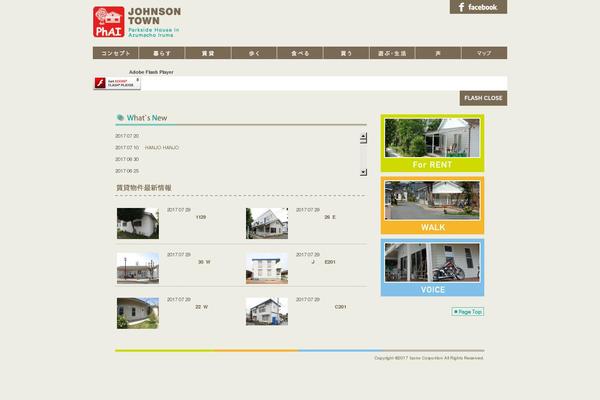The image size is (600, 400).
Task: Click the What's New scrollbar up arrow
Action: pos(364,137)
